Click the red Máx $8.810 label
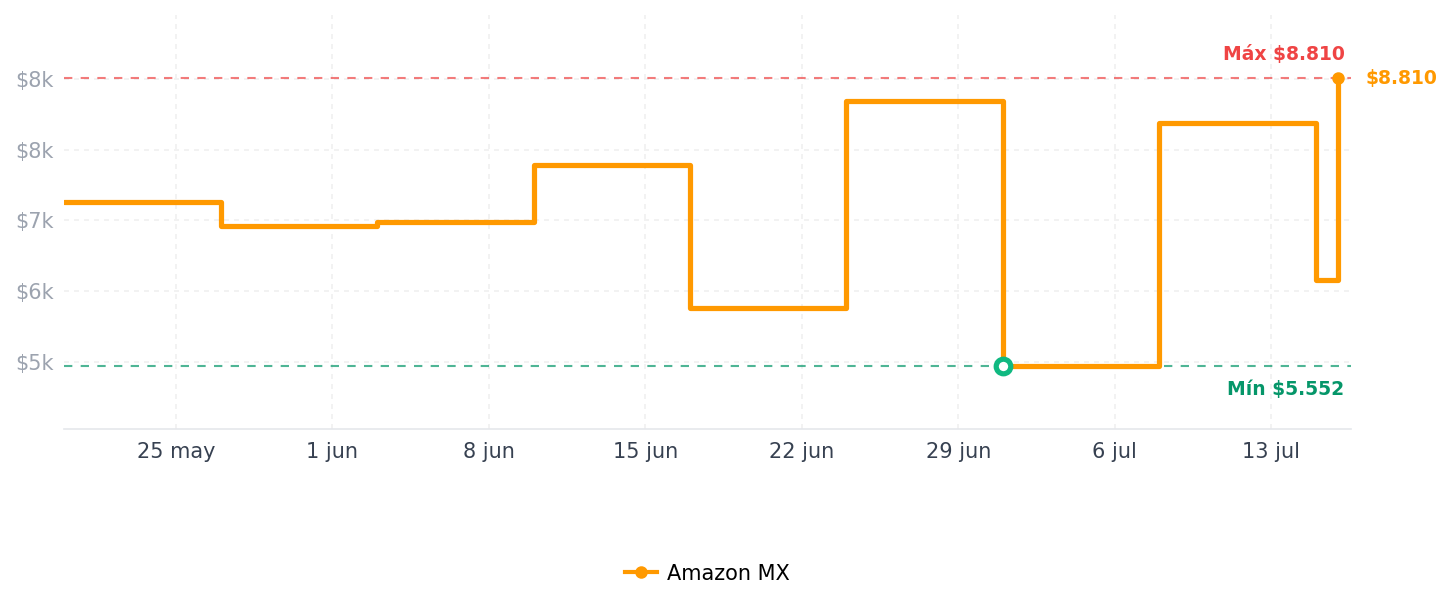 1283,54
